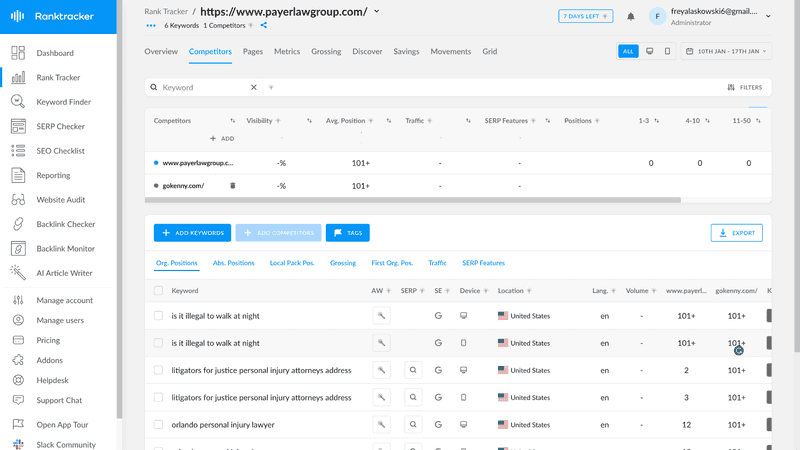Open the date range 10th Jan - 17th Jan dropdown
Viewport: 800px width, 450px height.
coord(726,52)
